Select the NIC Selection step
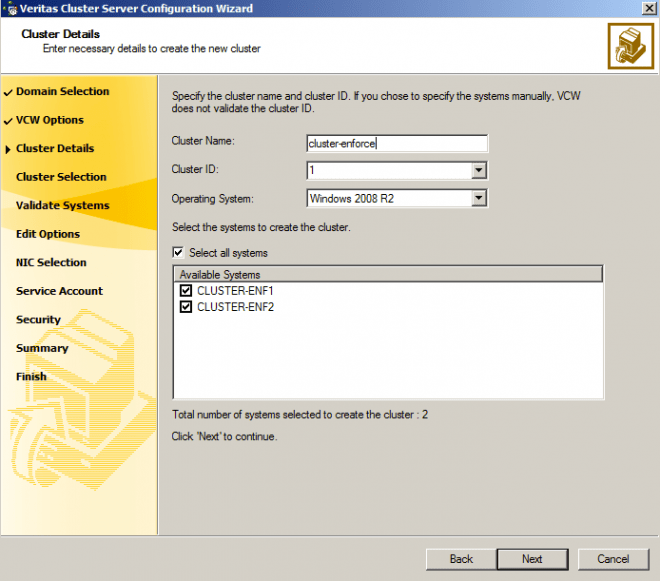The image size is (660, 581). click(x=51, y=262)
